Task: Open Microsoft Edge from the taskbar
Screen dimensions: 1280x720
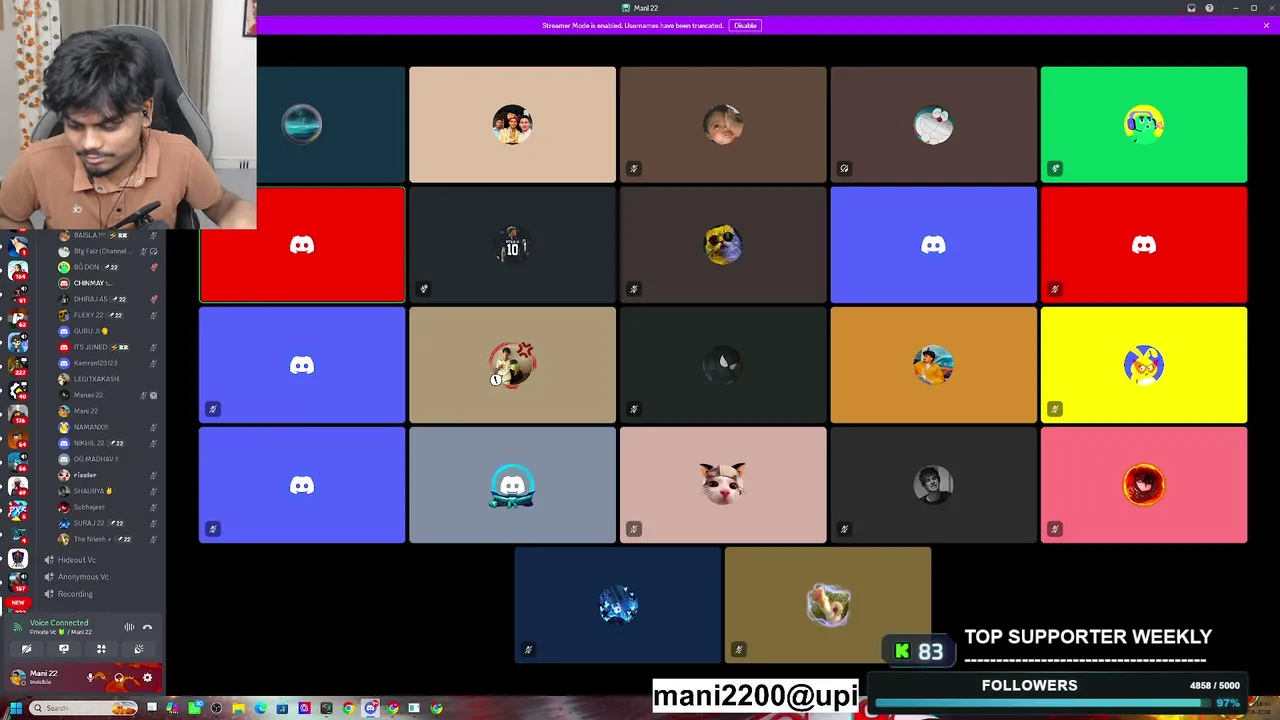Action: (260, 708)
